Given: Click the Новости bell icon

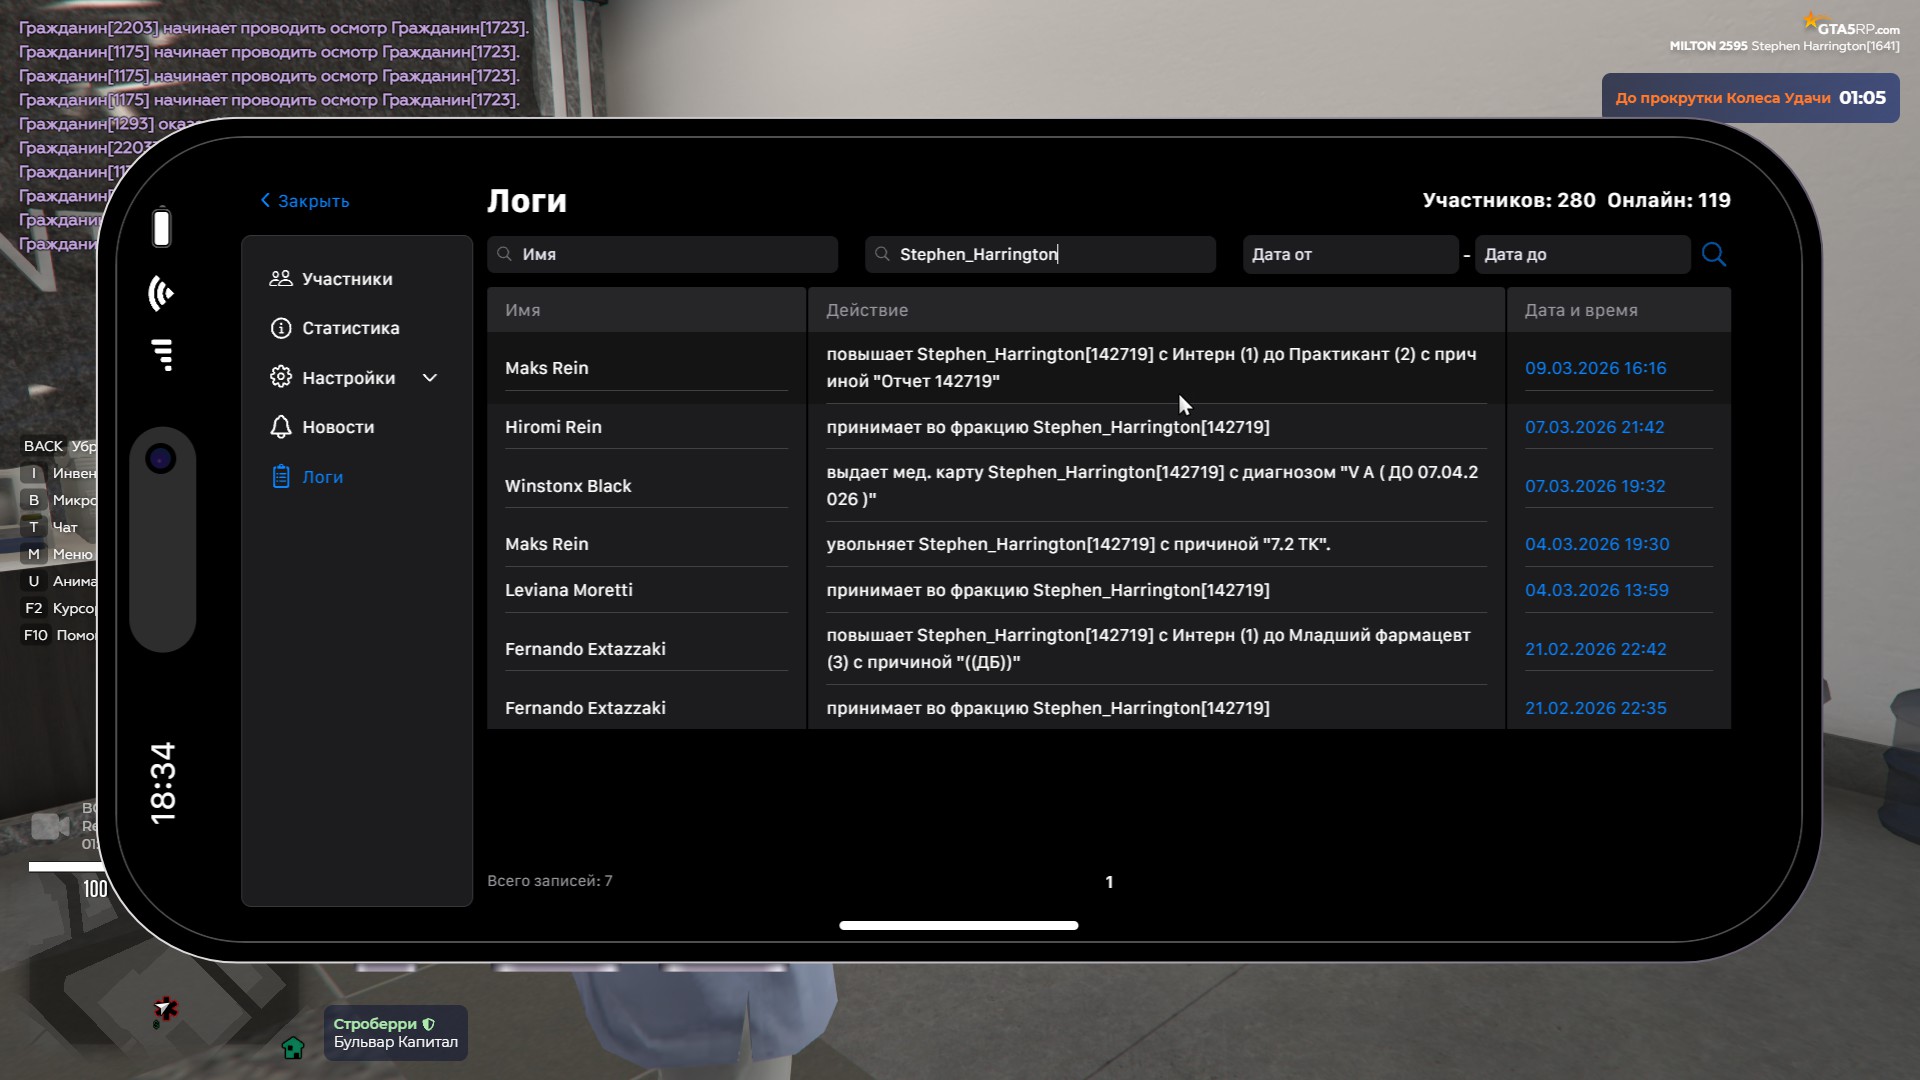Looking at the screenshot, I should 280,427.
